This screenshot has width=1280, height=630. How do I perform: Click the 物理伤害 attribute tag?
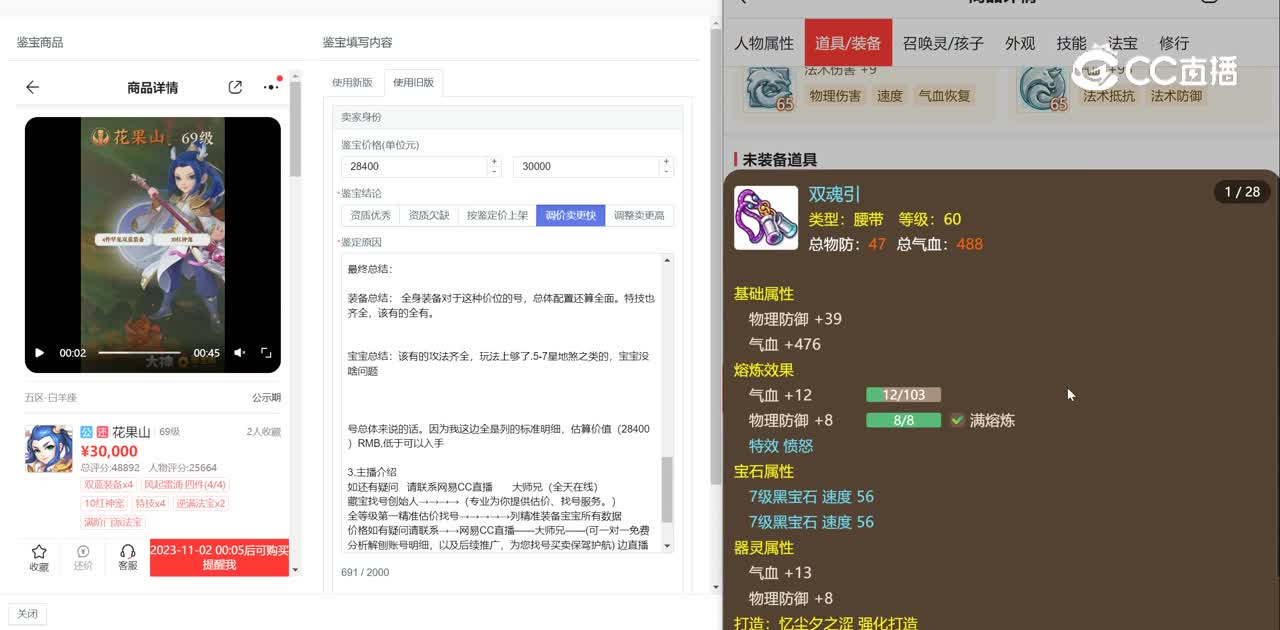[835, 96]
